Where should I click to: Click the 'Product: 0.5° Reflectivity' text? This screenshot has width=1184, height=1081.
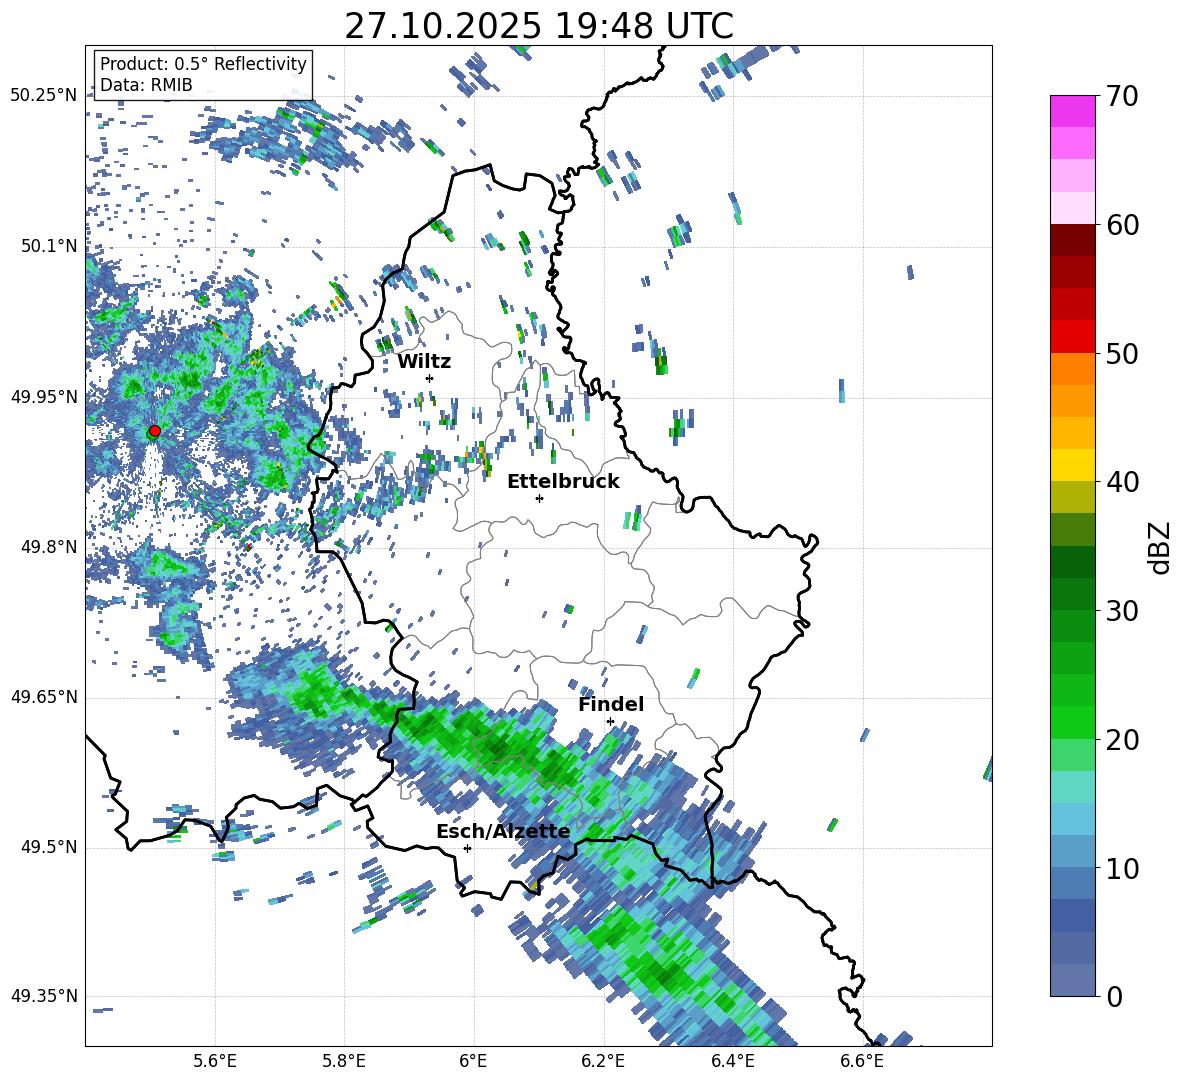click(x=203, y=63)
